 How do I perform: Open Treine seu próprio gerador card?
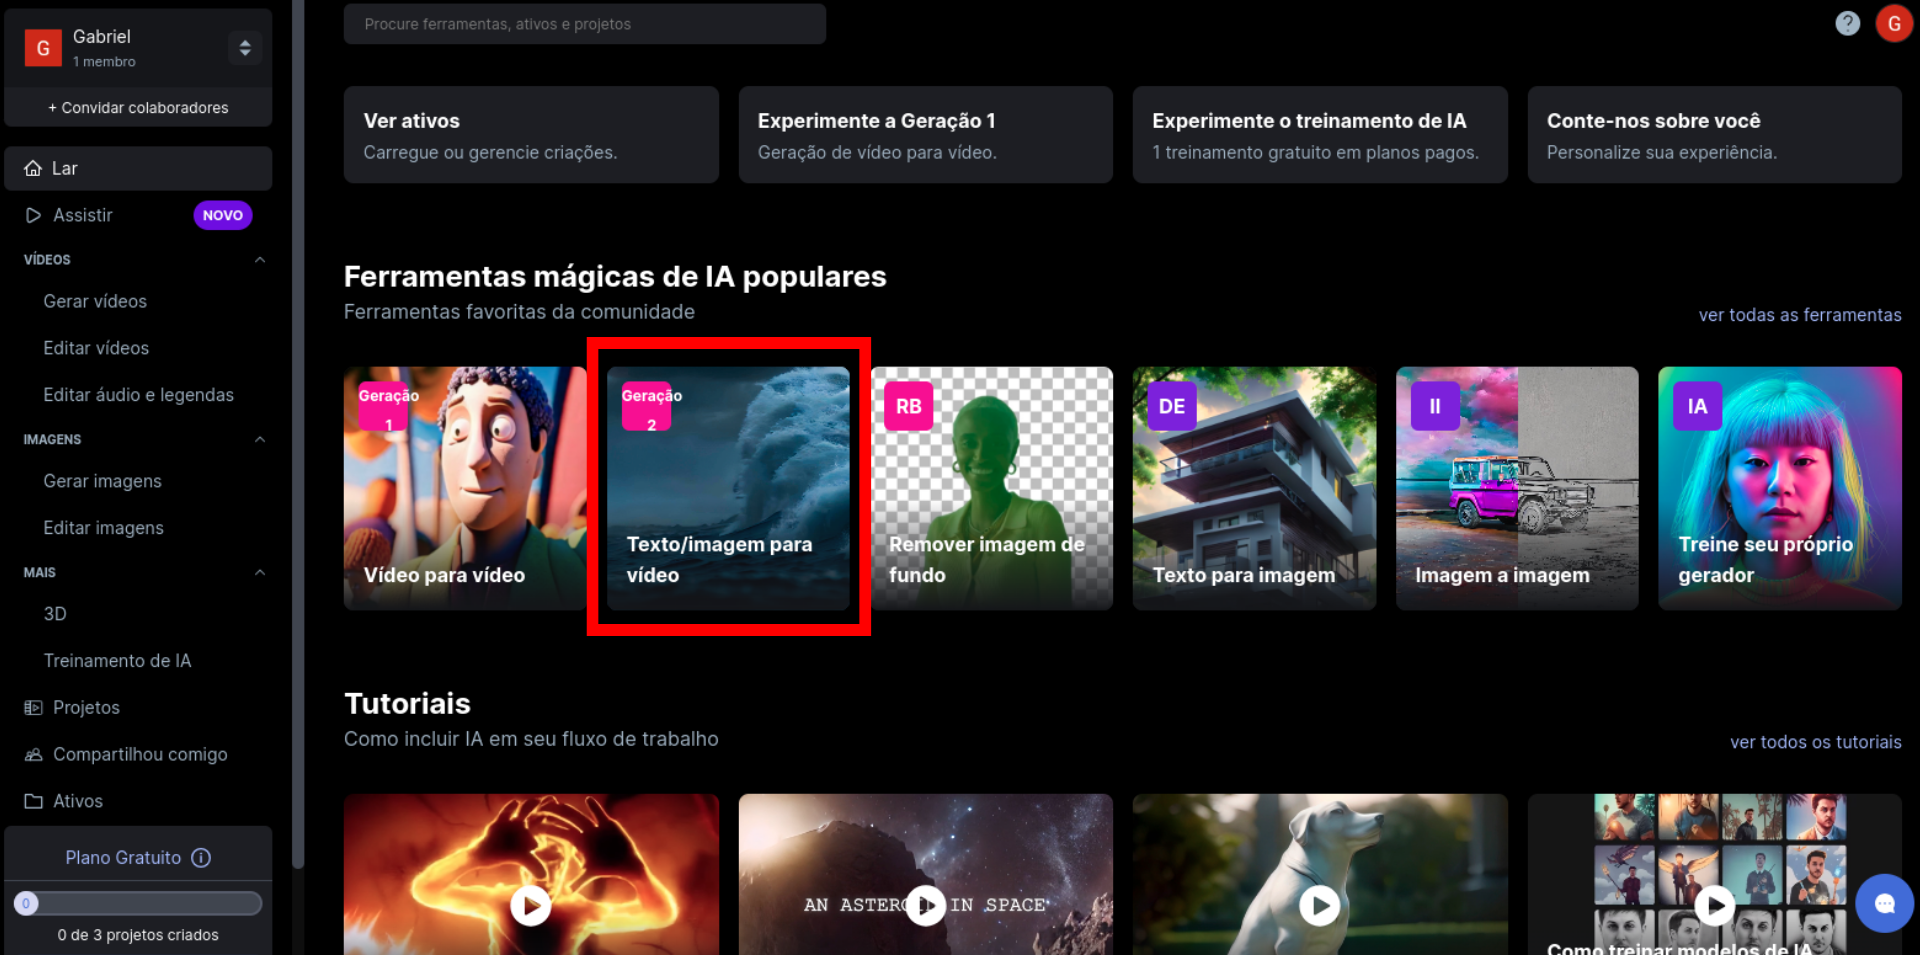tap(1780, 488)
